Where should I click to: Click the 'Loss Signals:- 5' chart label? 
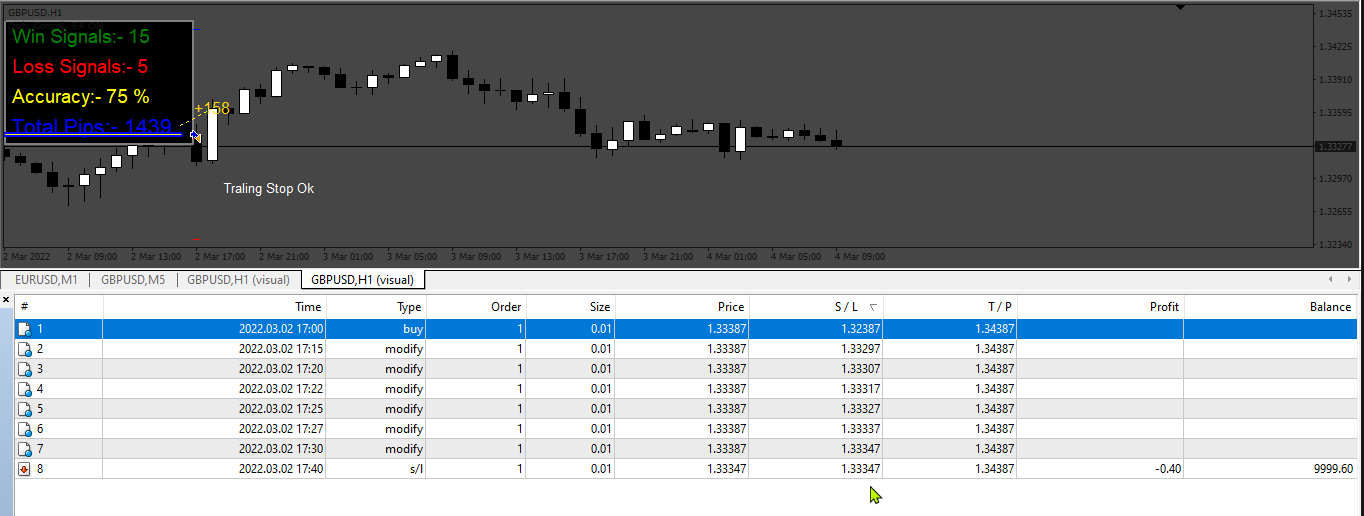[80, 67]
